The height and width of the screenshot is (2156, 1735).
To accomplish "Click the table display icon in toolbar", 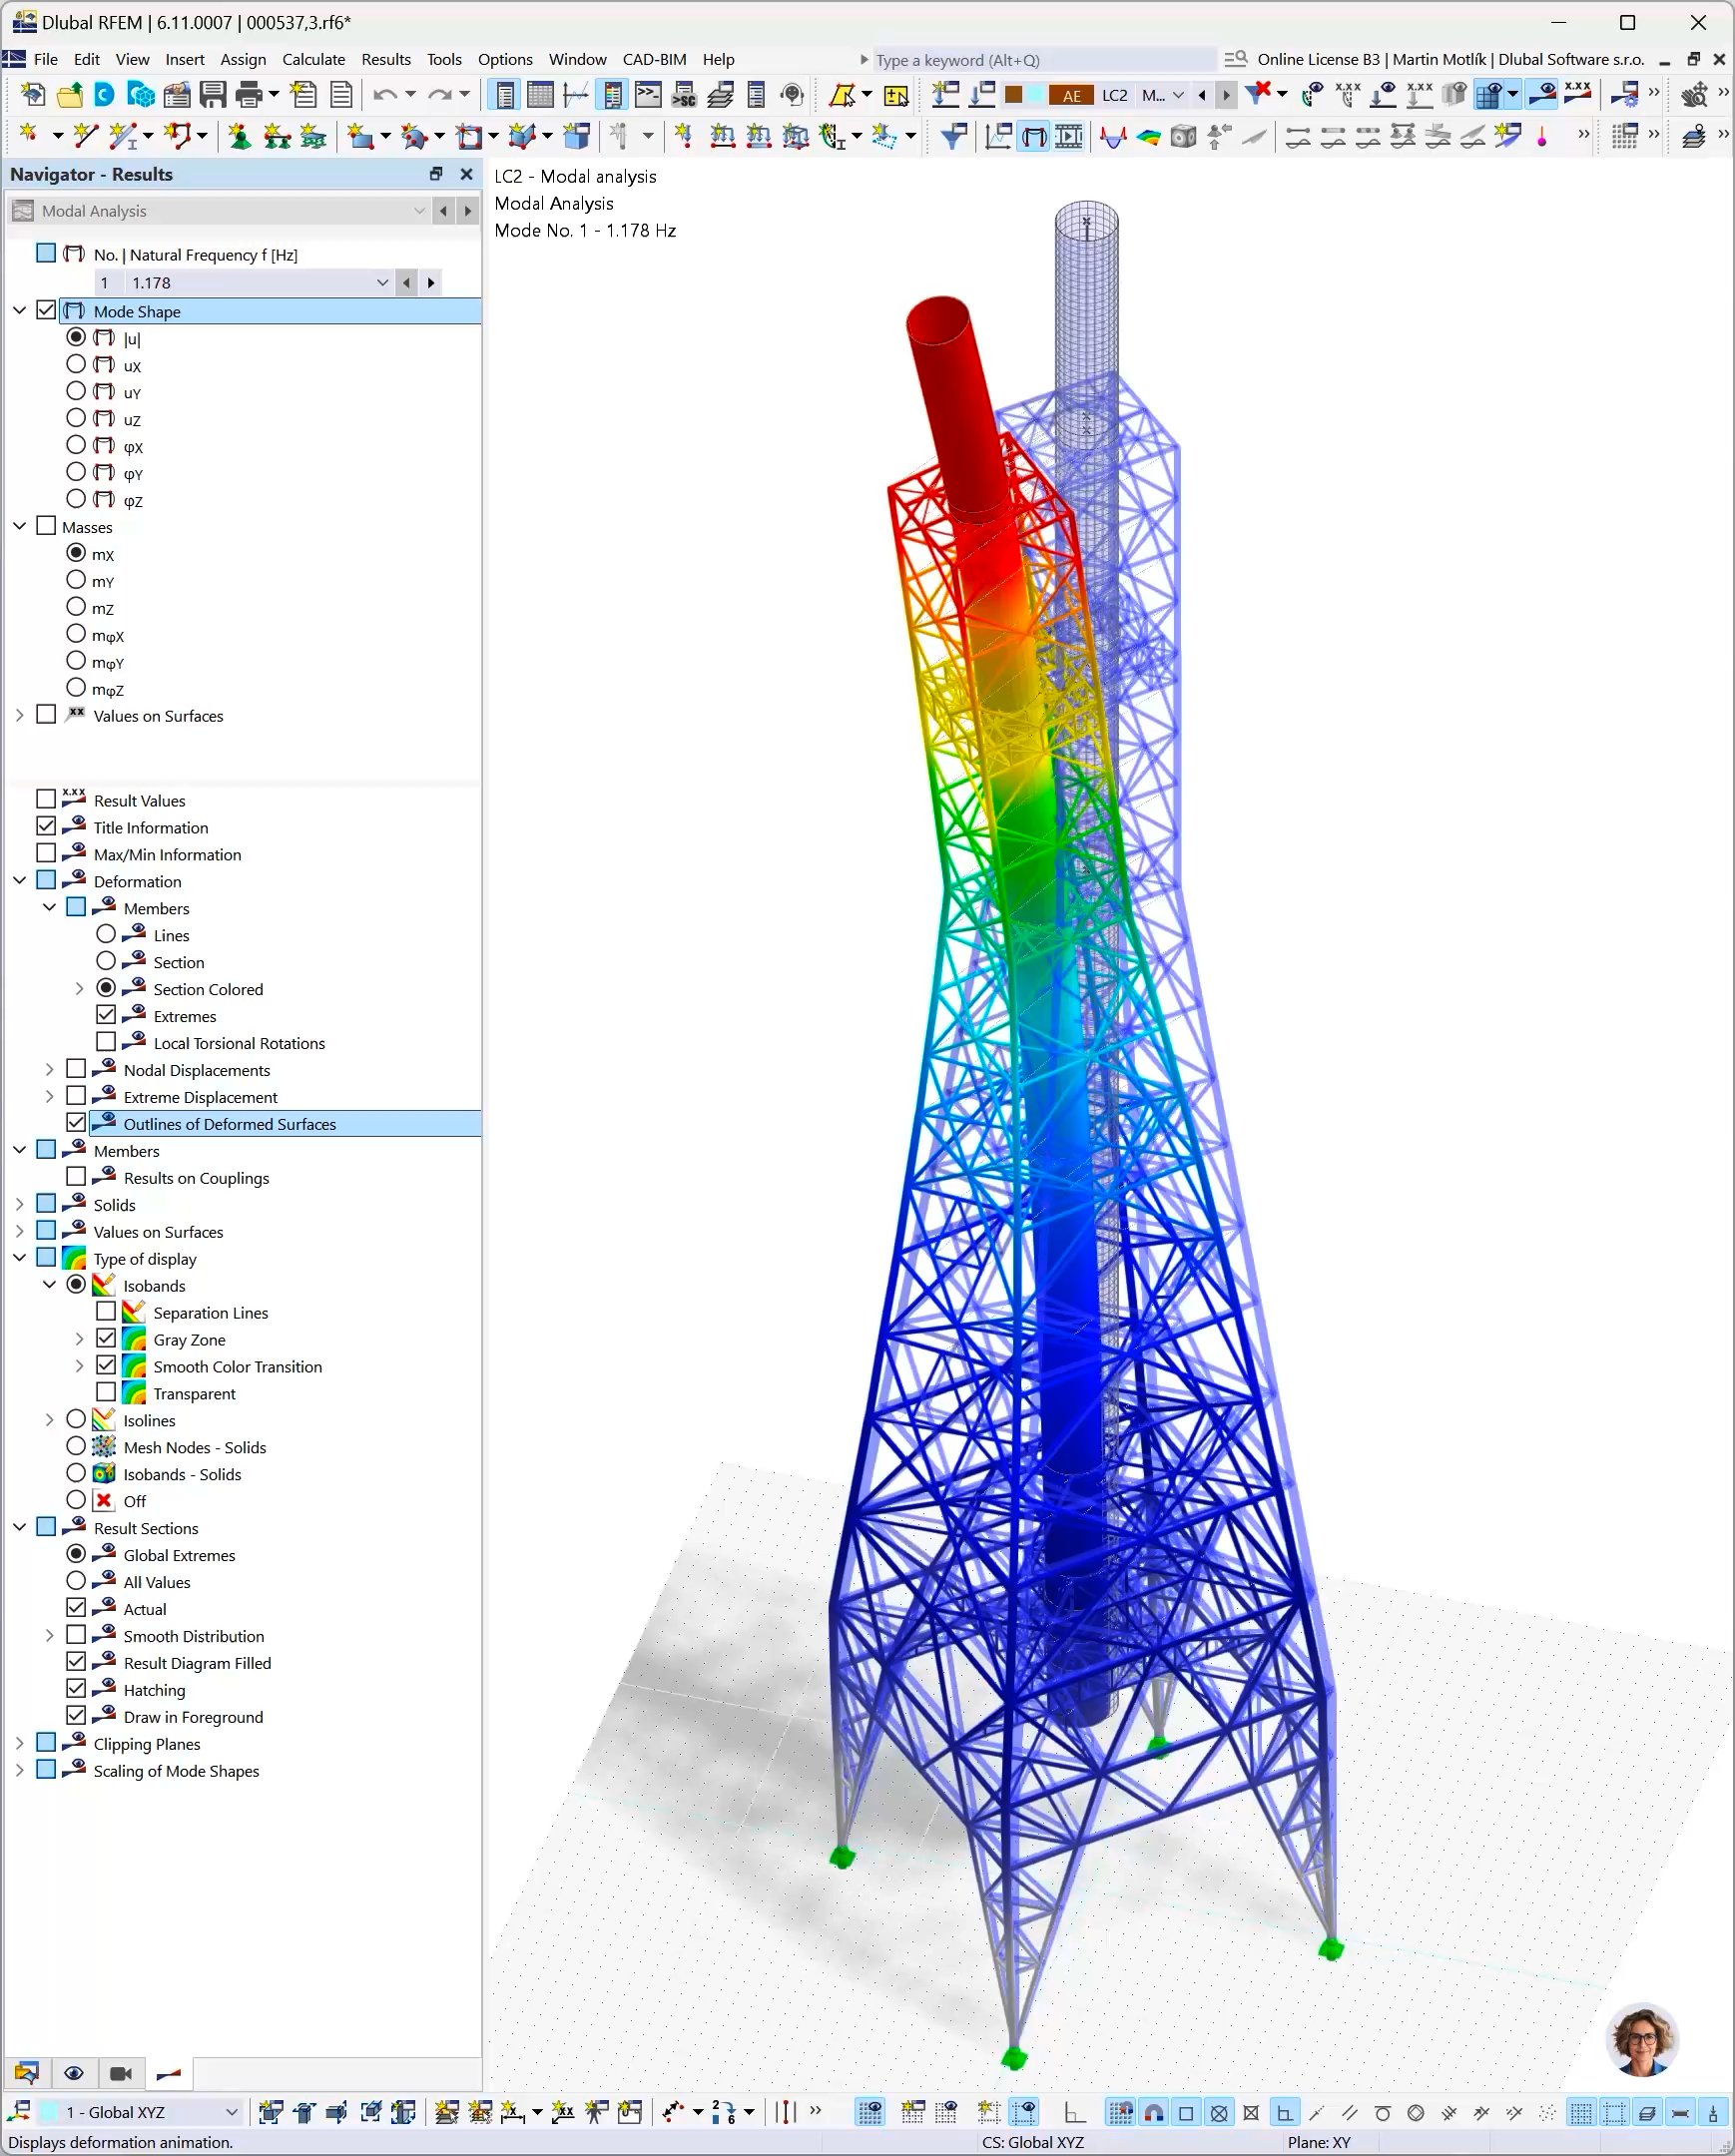I will pos(540,95).
